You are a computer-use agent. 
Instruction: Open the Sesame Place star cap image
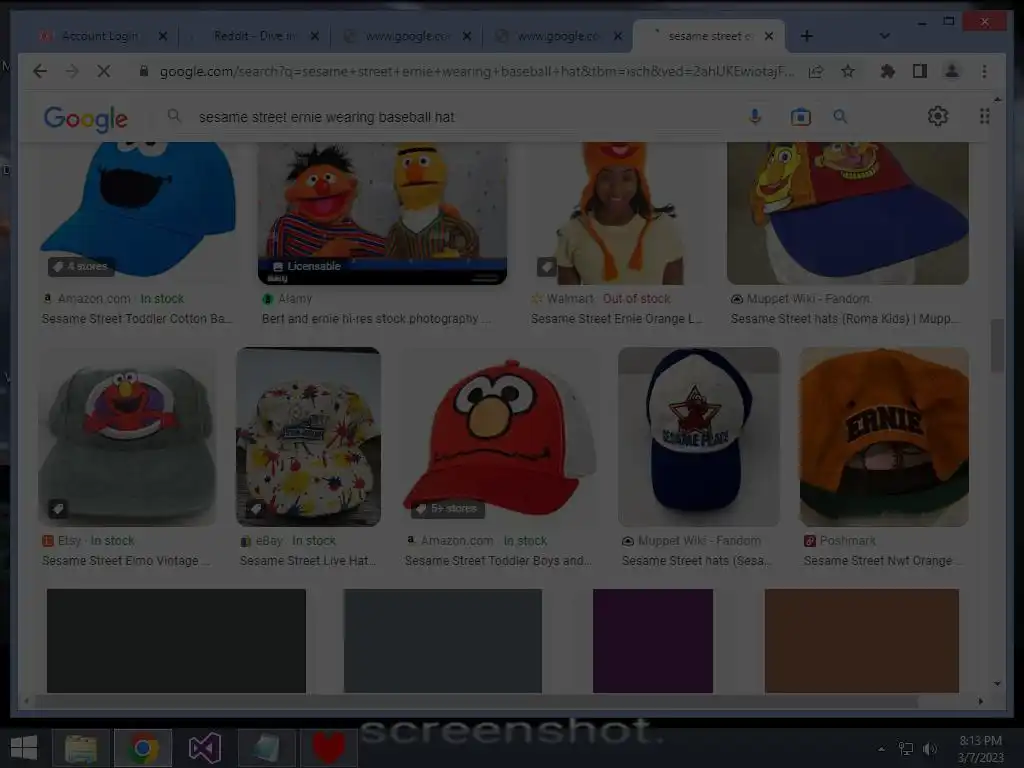(699, 436)
